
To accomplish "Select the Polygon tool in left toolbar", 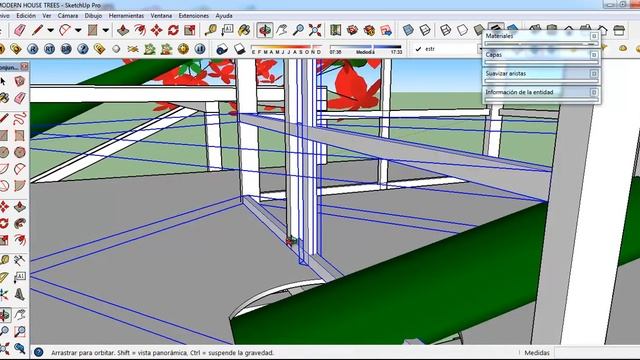I will pos(20,152).
